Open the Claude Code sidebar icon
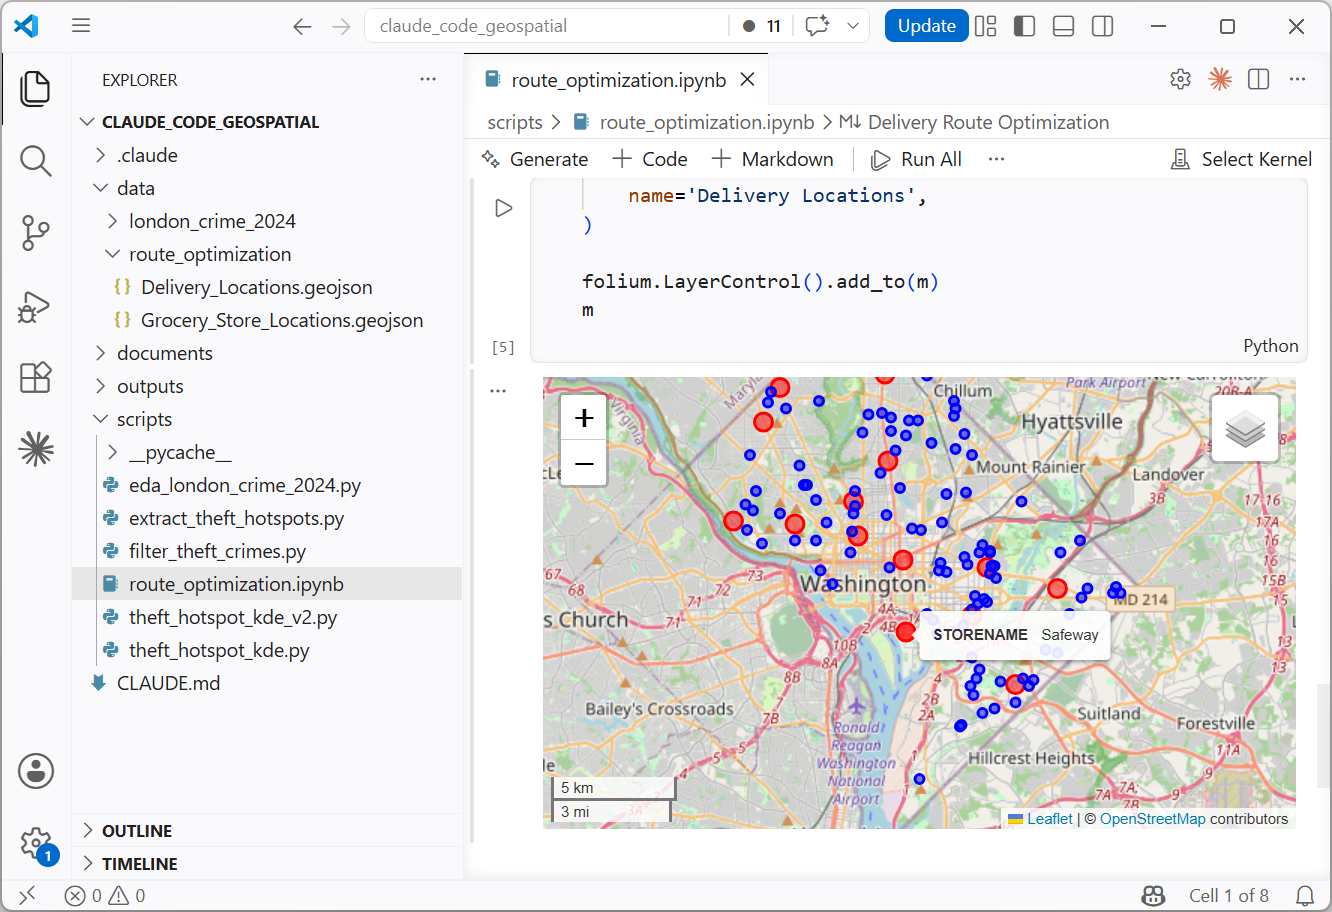The height and width of the screenshot is (912, 1332). coord(36,449)
